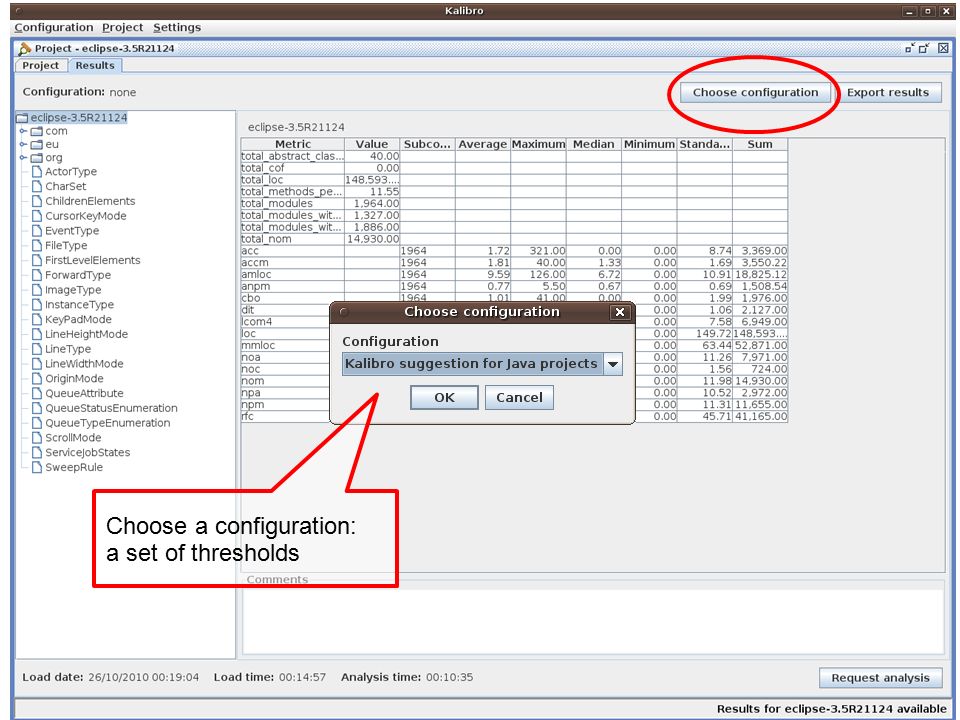960x720 pixels.
Task: Click the QueueAttribute file icon
Action: click(x=37, y=393)
